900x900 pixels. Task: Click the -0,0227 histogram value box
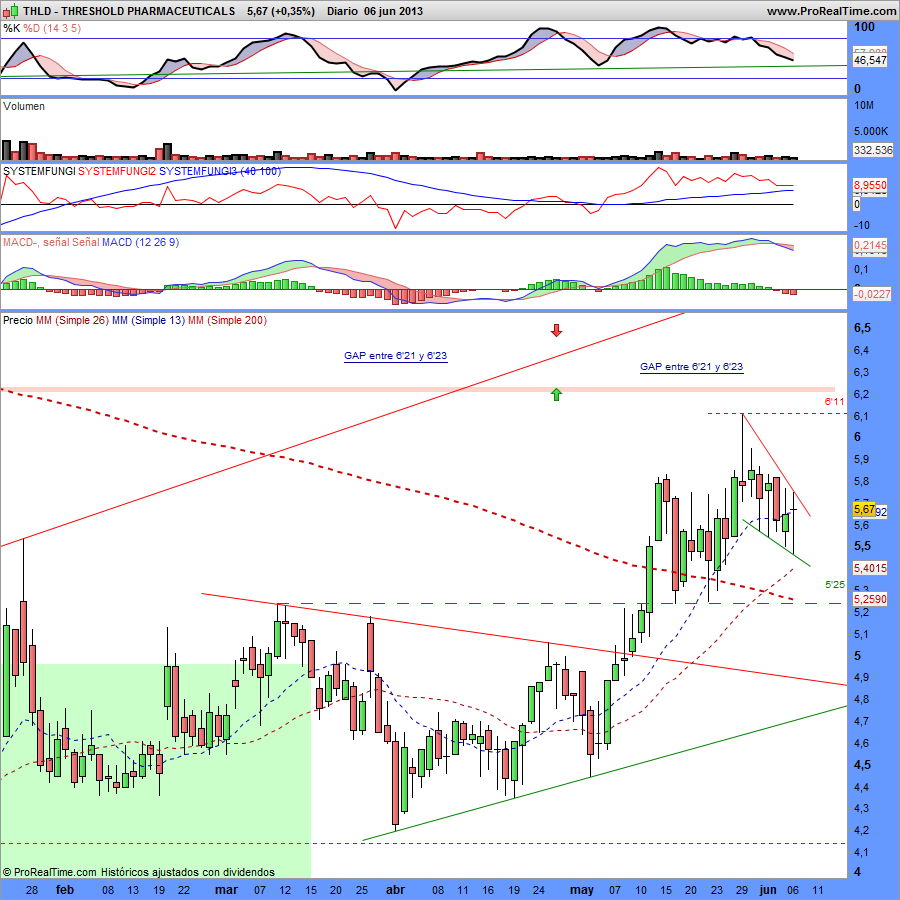[872, 294]
